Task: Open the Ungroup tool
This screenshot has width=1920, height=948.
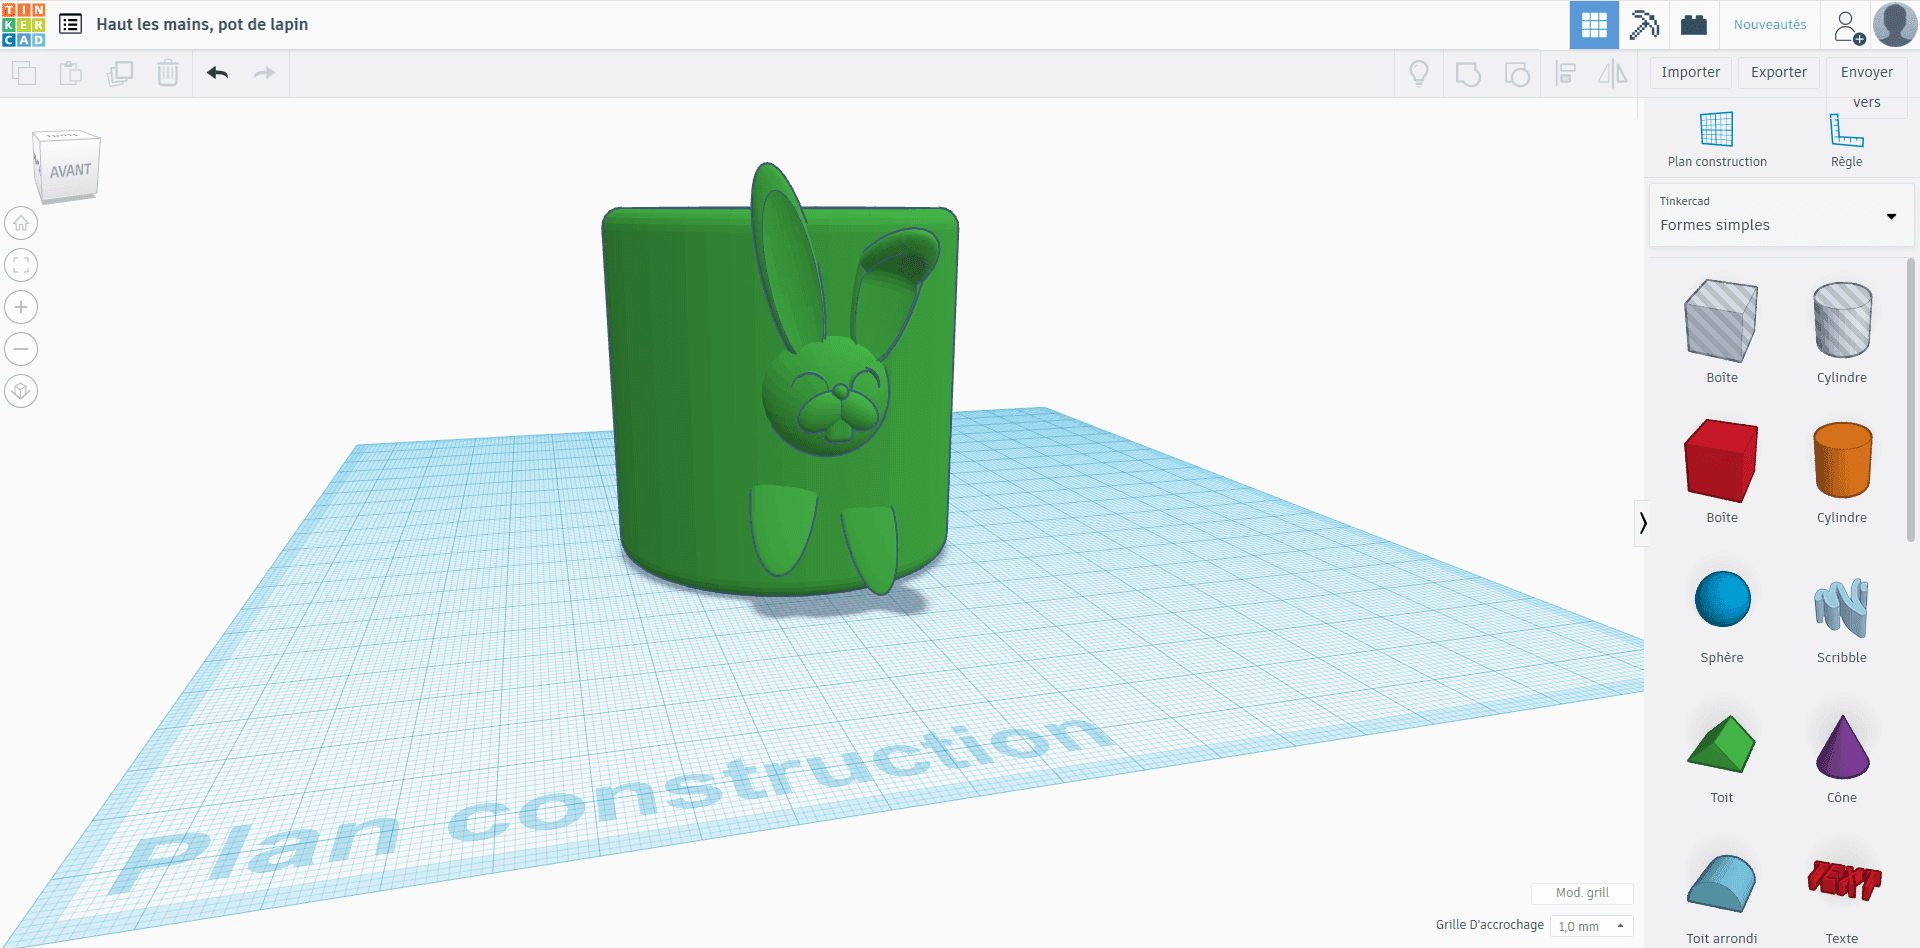Action: pyautogui.click(x=1517, y=73)
